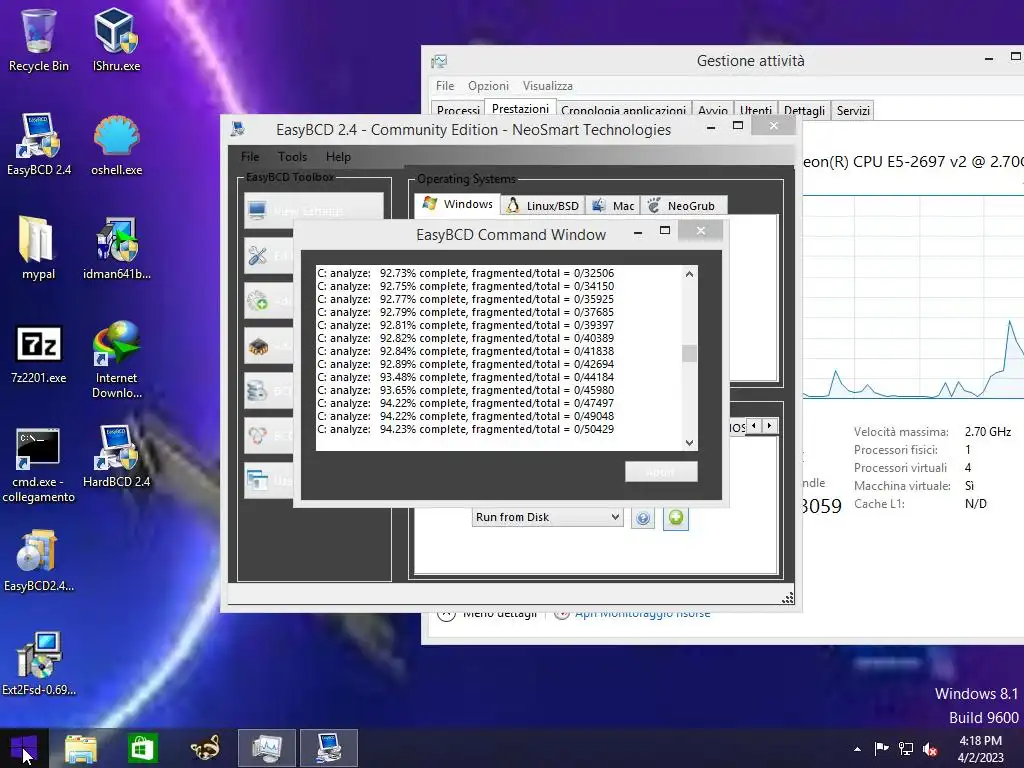Screen dimensions: 1024x768
Task: Open the Tools menu in EasyBCD
Action: pos(292,157)
